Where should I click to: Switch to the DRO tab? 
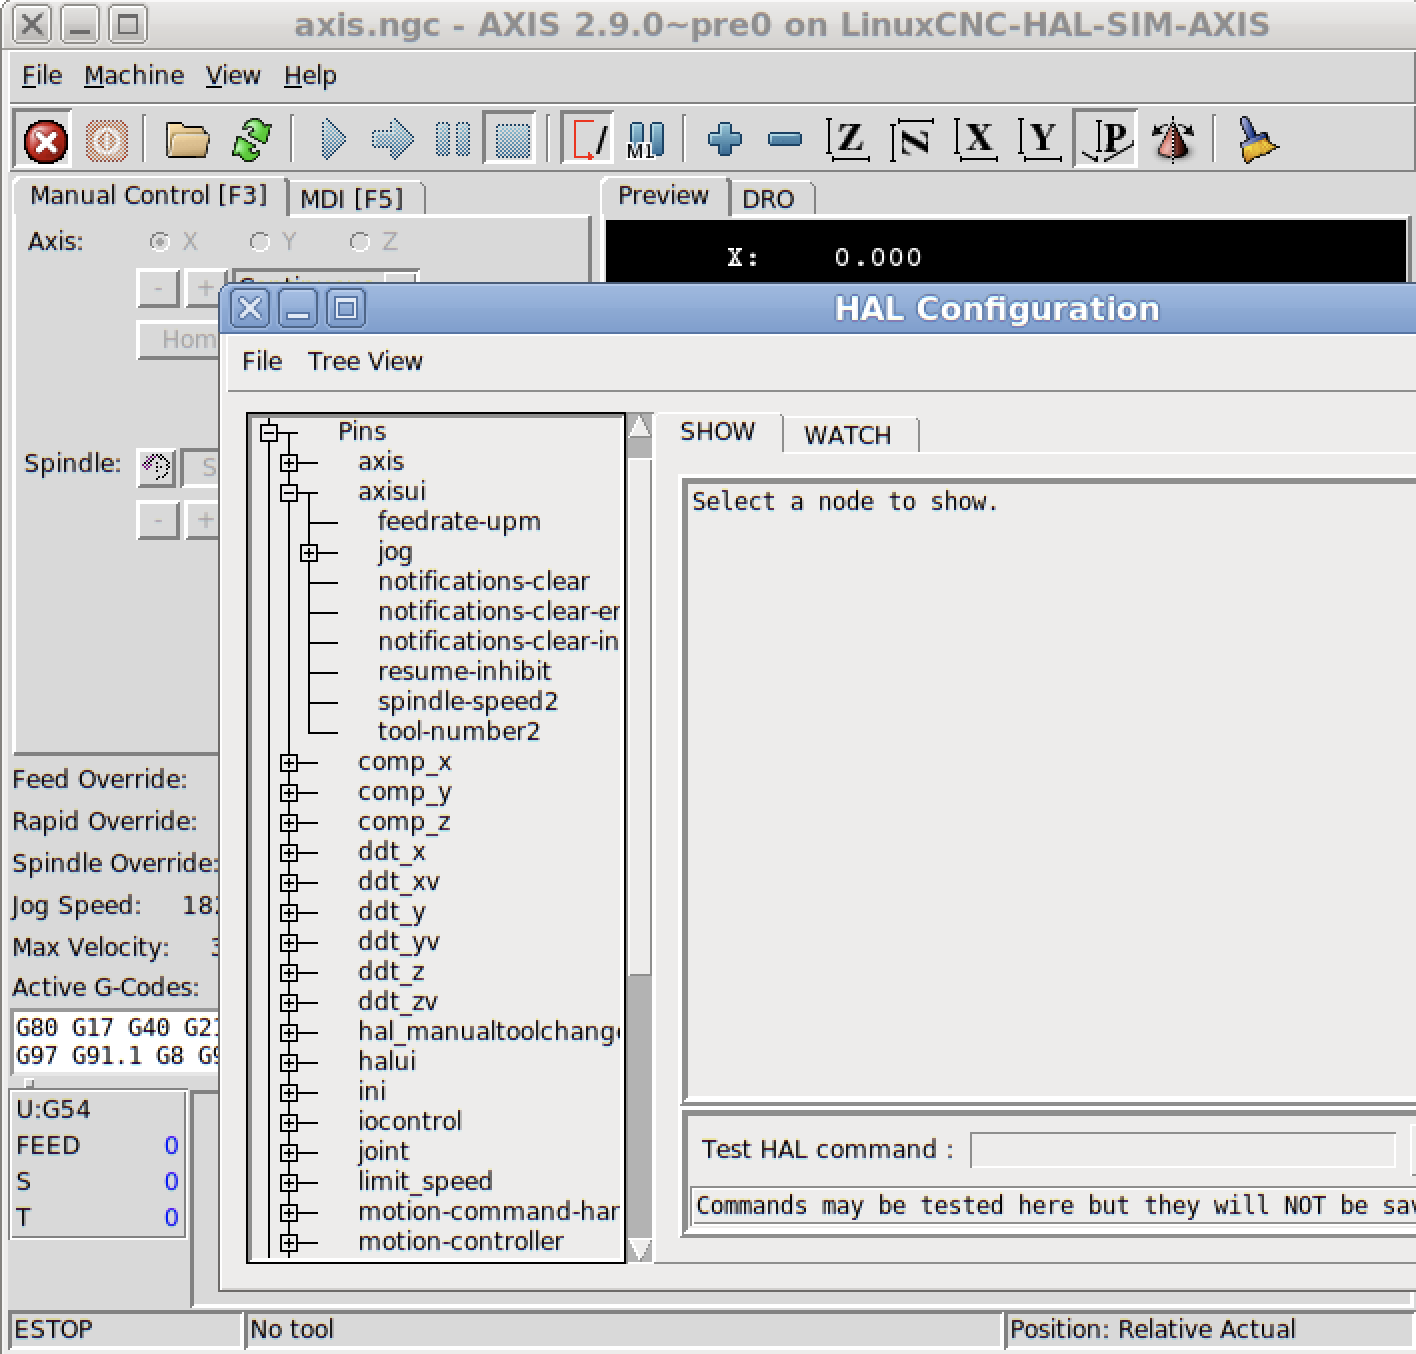769,198
